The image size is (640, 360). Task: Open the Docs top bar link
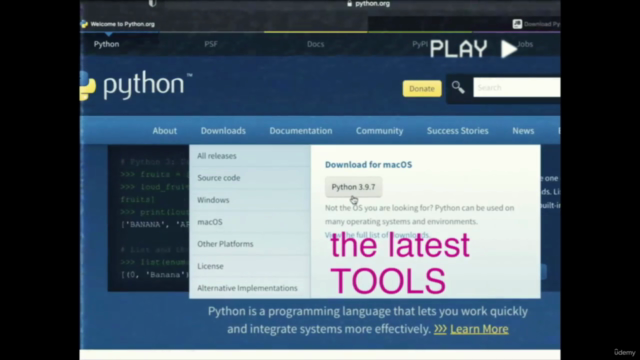(316, 44)
